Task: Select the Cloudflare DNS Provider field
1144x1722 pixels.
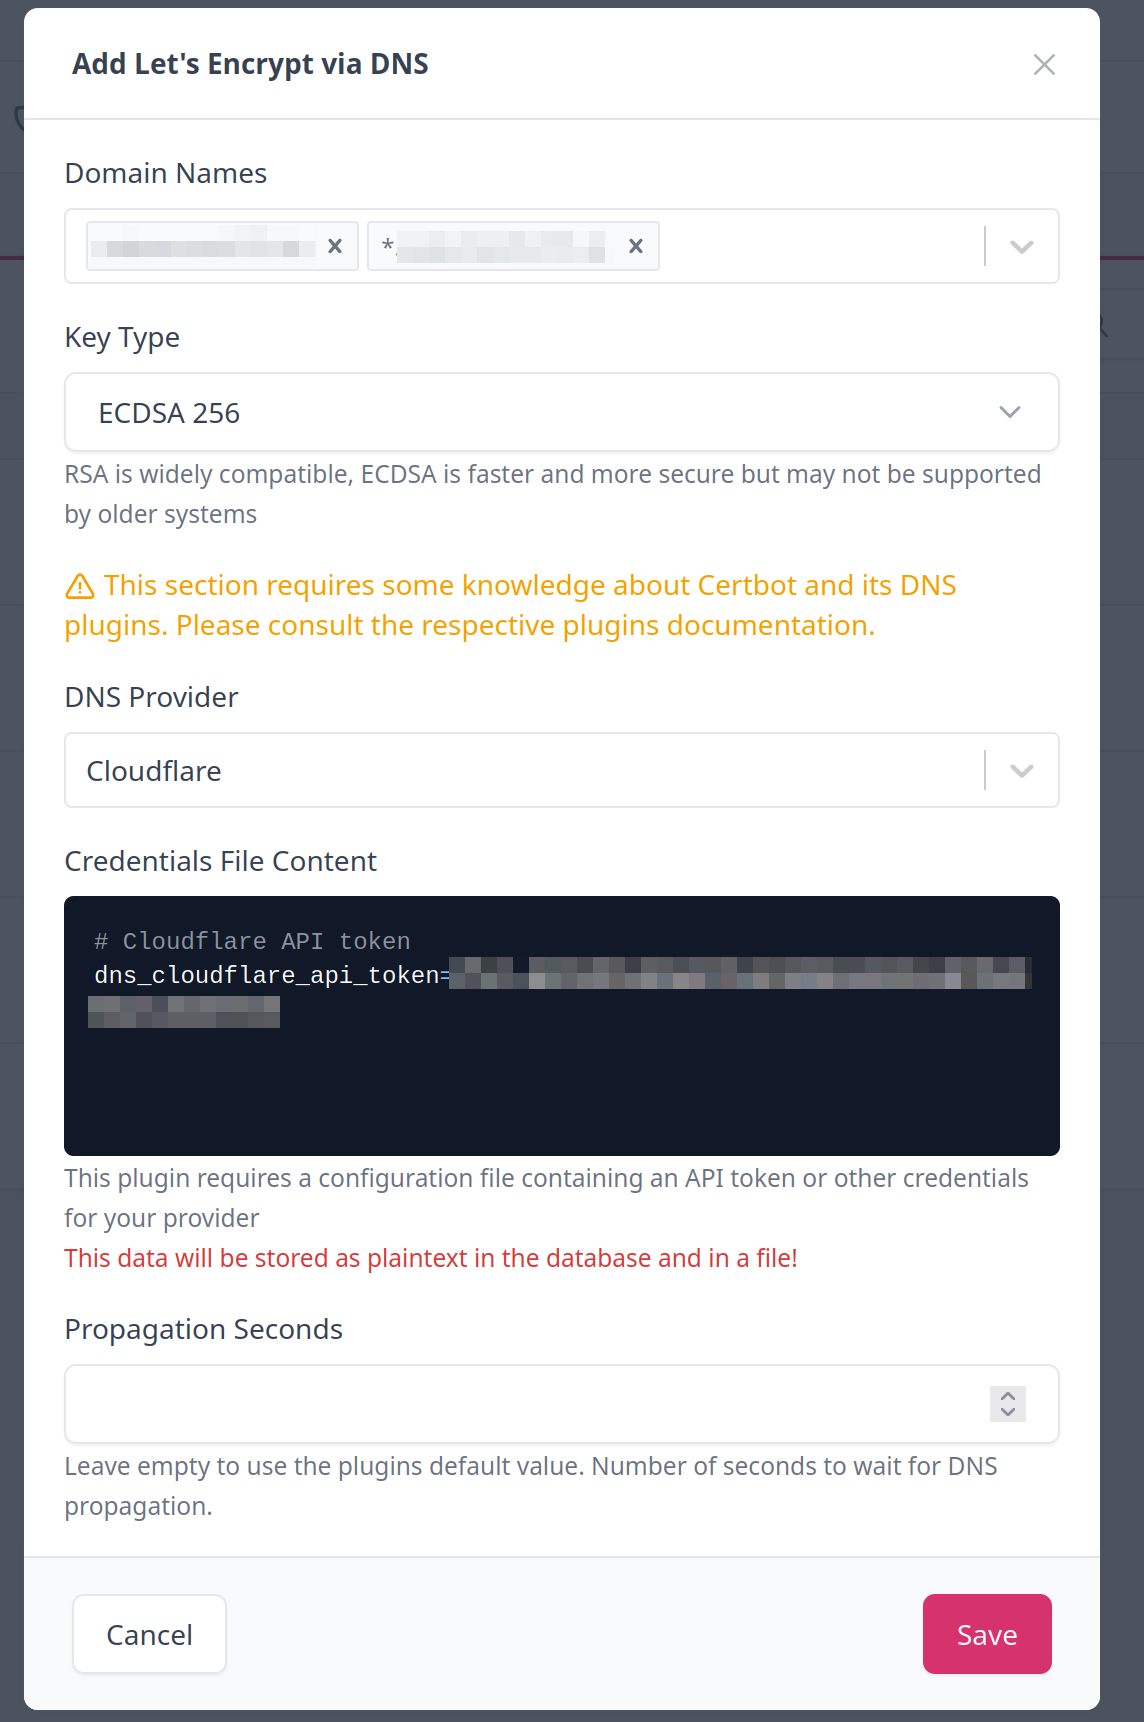Action: pos(520,771)
